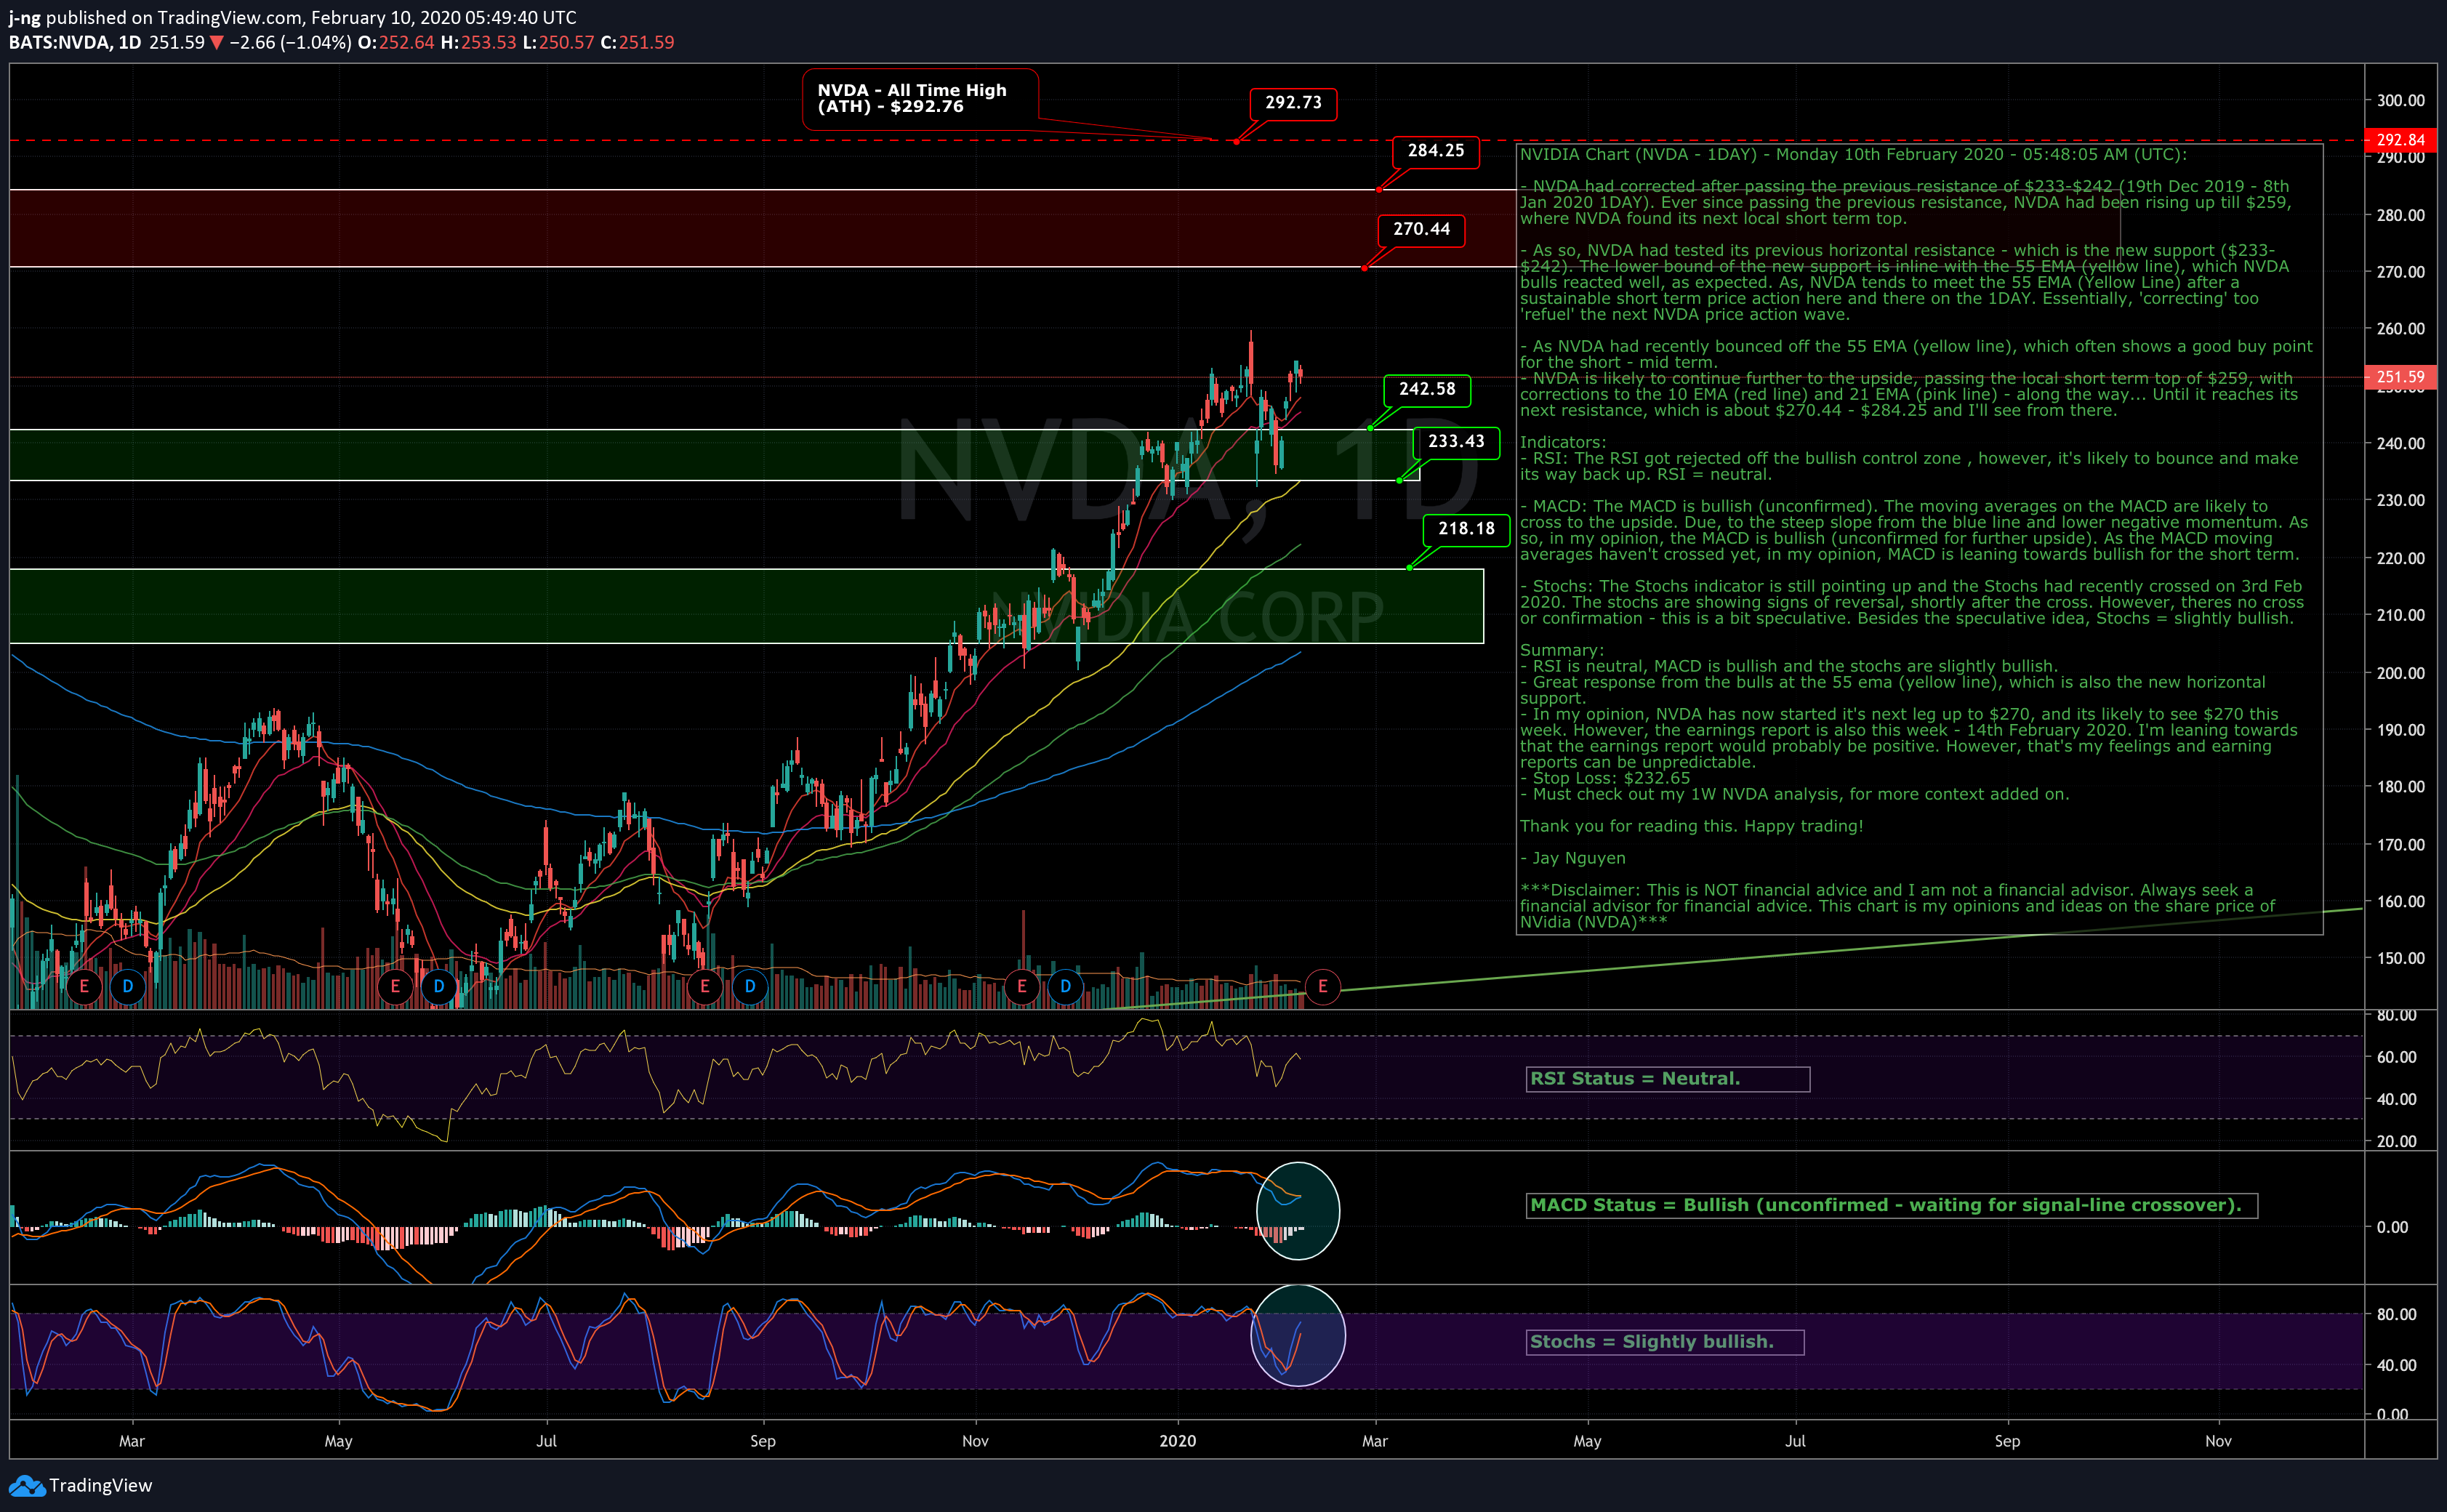Image resolution: width=2447 pixels, height=1512 pixels.
Task: Click the 'MACD Status = Bullish' label box
Action: tap(1891, 1206)
